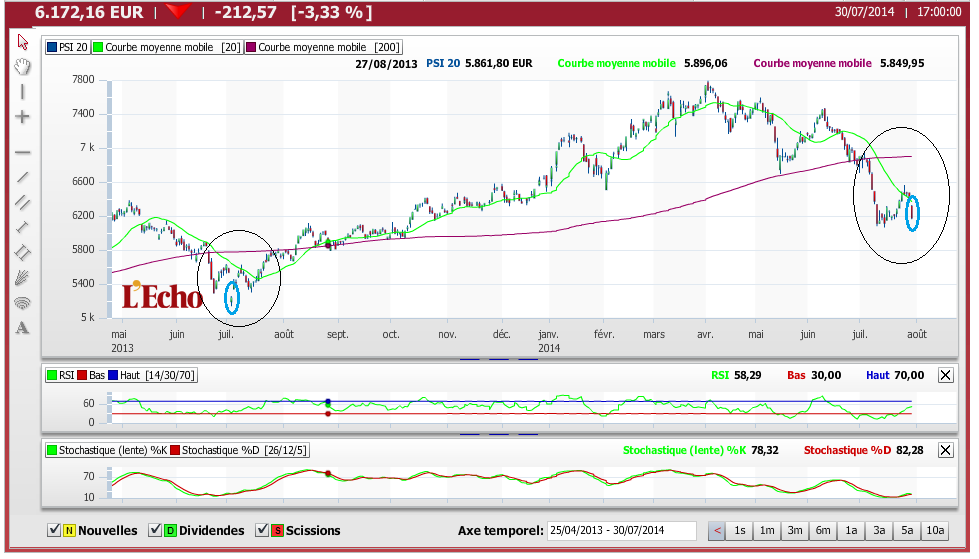The image size is (979, 559).
Task: Pick the crosshair plus tool
Action: tap(22, 117)
